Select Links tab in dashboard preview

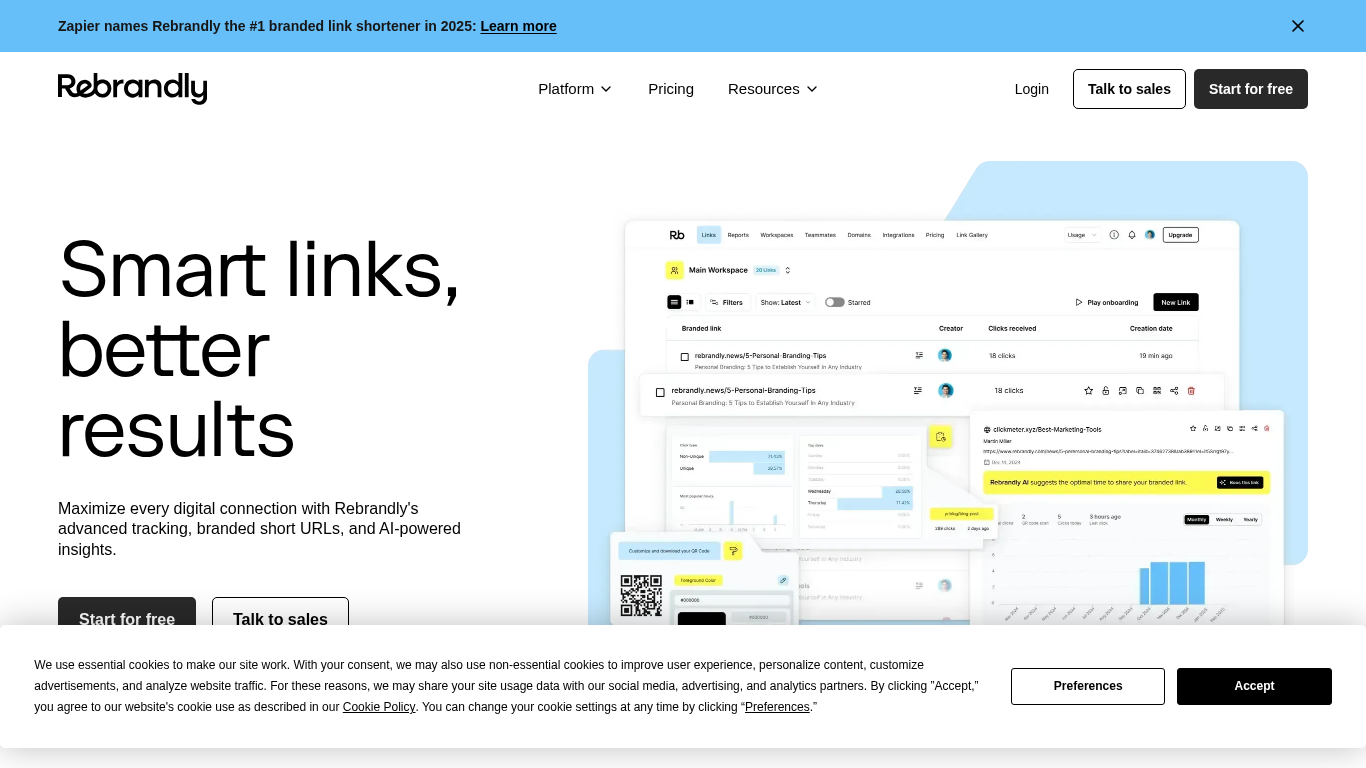pyautogui.click(x=709, y=235)
